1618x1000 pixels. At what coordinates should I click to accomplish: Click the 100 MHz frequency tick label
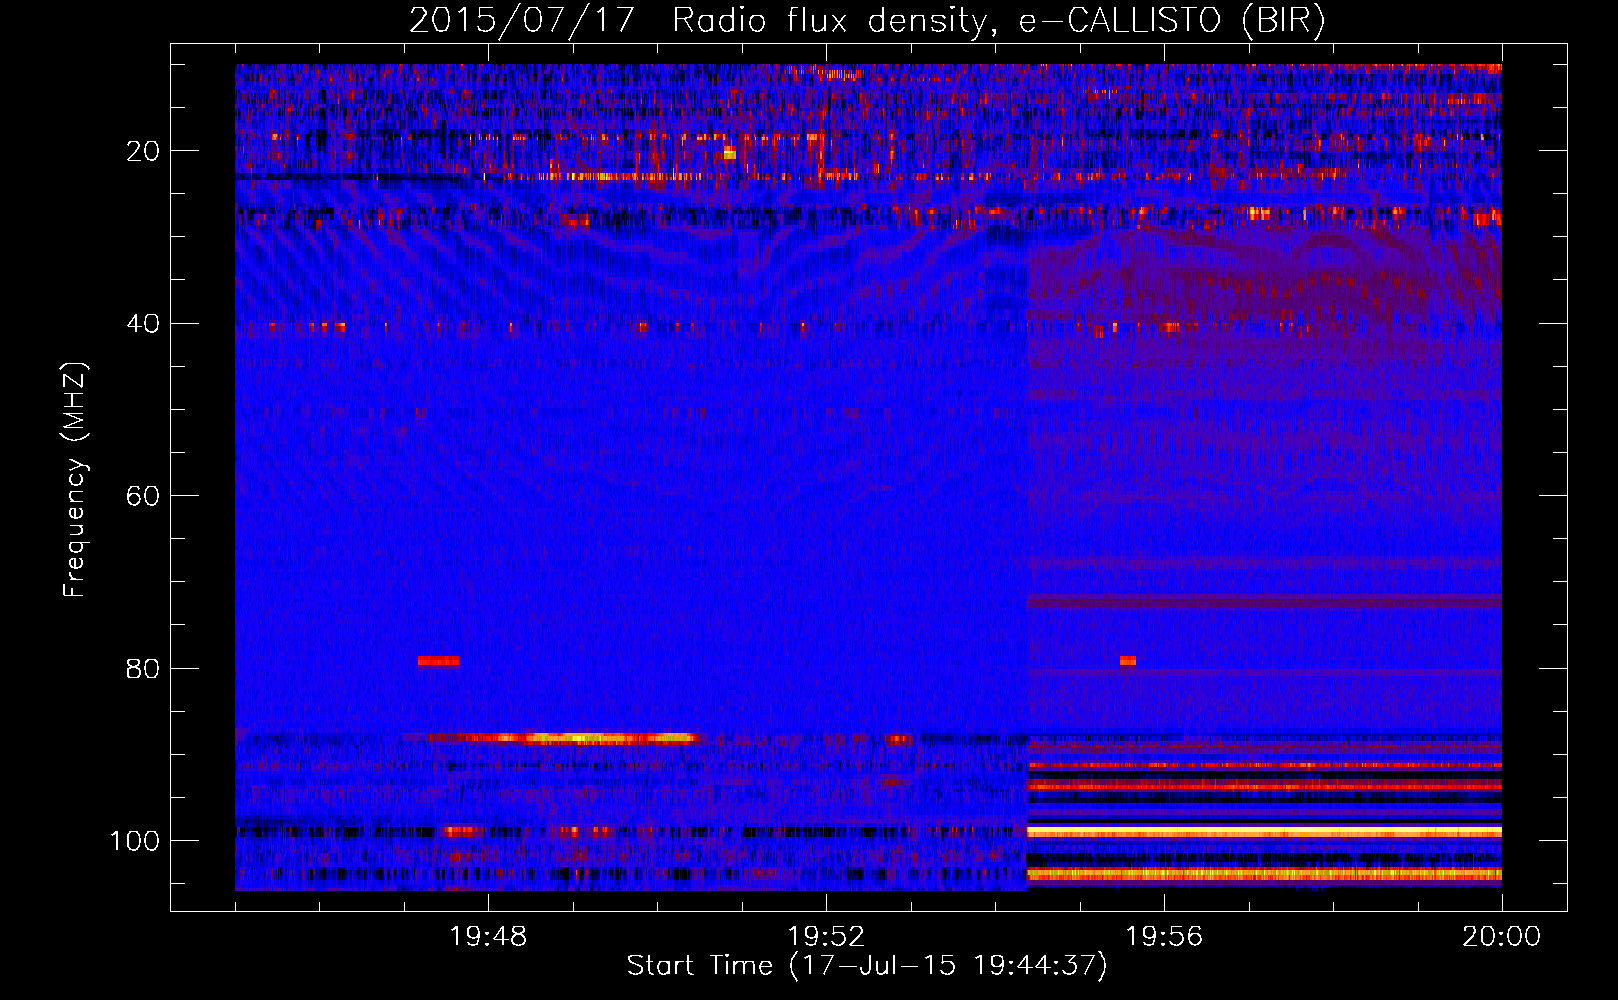coord(135,841)
